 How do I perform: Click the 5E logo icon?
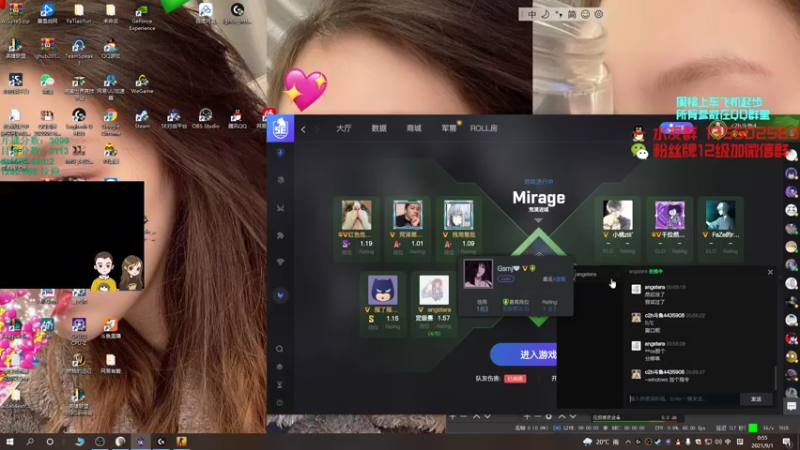coord(280,129)
